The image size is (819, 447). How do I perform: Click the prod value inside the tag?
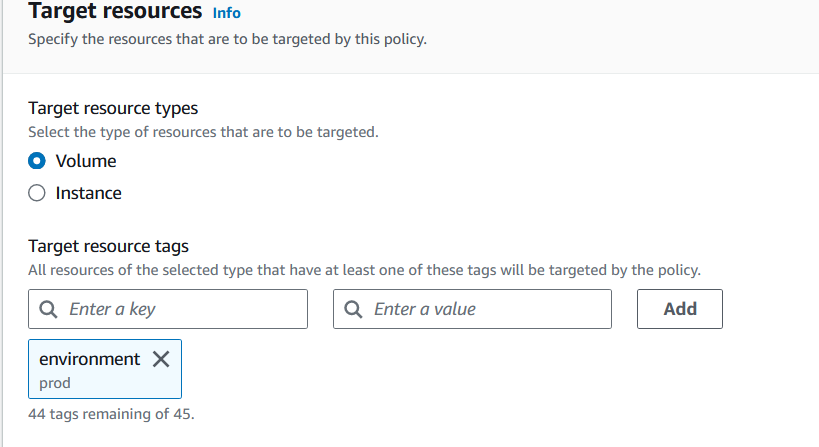click(55, 383)
